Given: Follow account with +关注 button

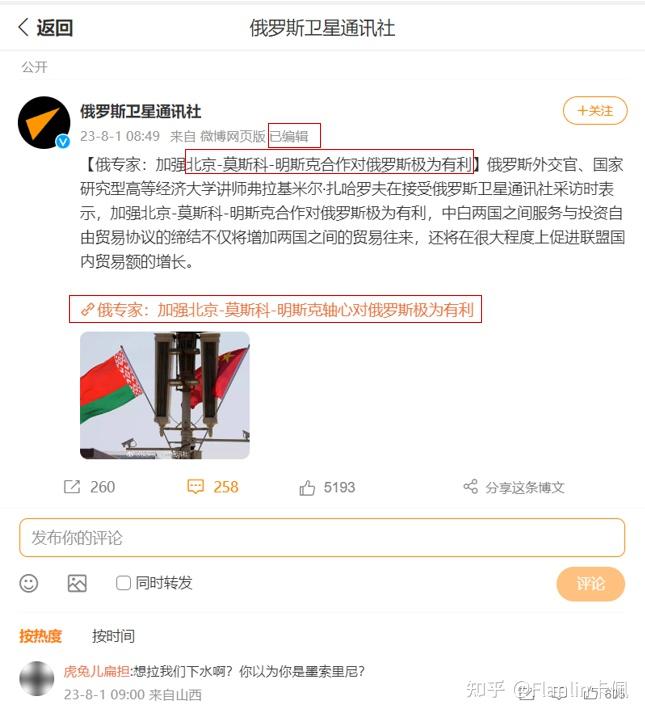Looking at the screenshot, I should click(595, 110).
